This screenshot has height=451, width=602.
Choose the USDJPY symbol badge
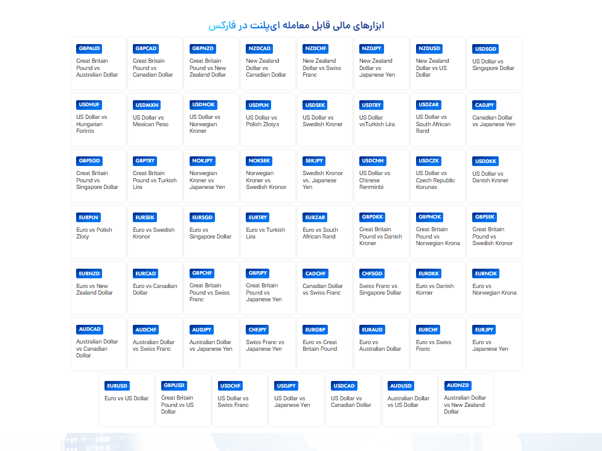286,386
